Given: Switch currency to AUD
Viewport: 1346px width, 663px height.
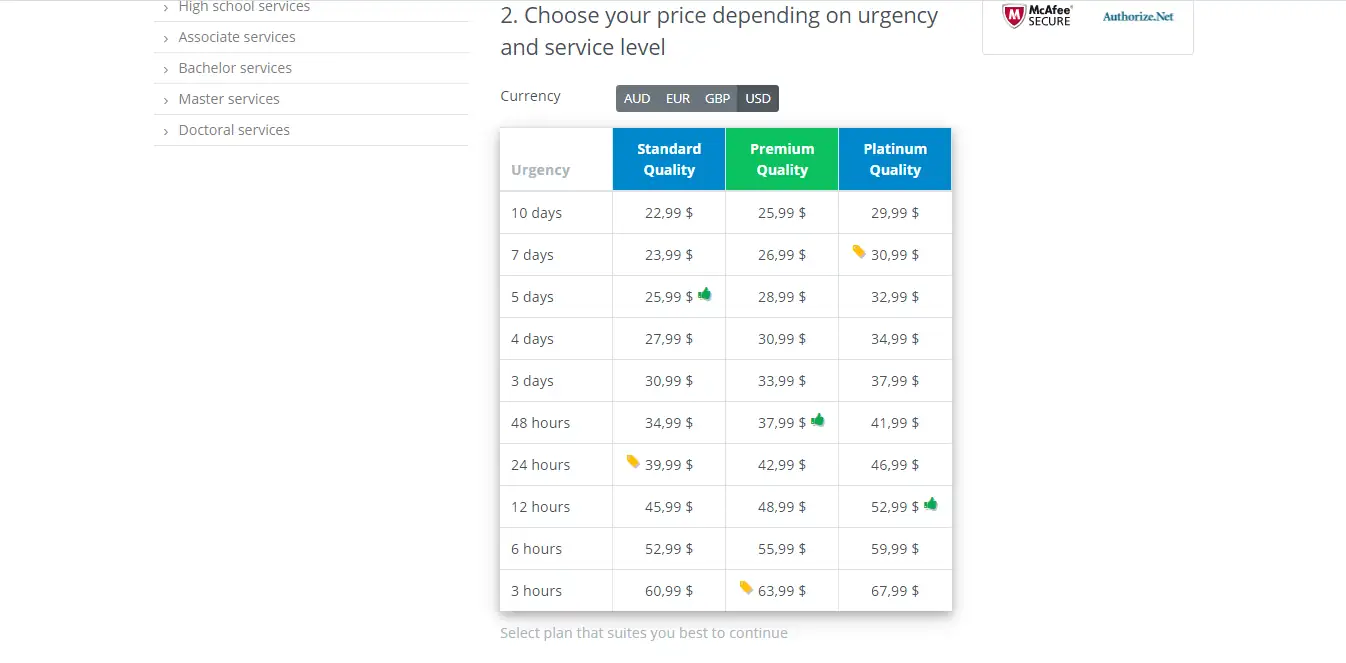Looking at the screenshot, I should click(637, 98).
